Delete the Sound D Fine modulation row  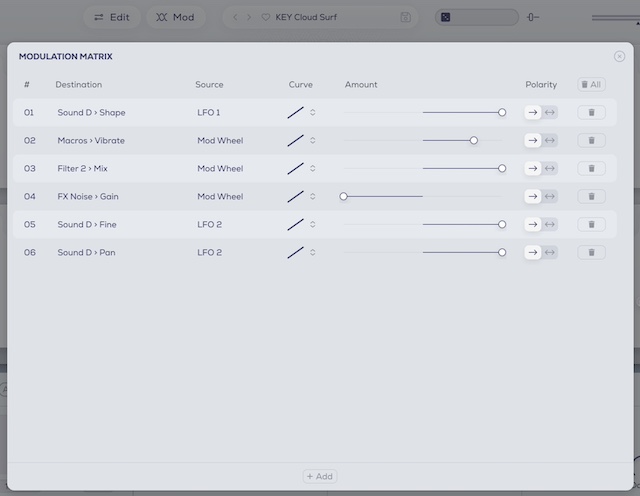591,225
